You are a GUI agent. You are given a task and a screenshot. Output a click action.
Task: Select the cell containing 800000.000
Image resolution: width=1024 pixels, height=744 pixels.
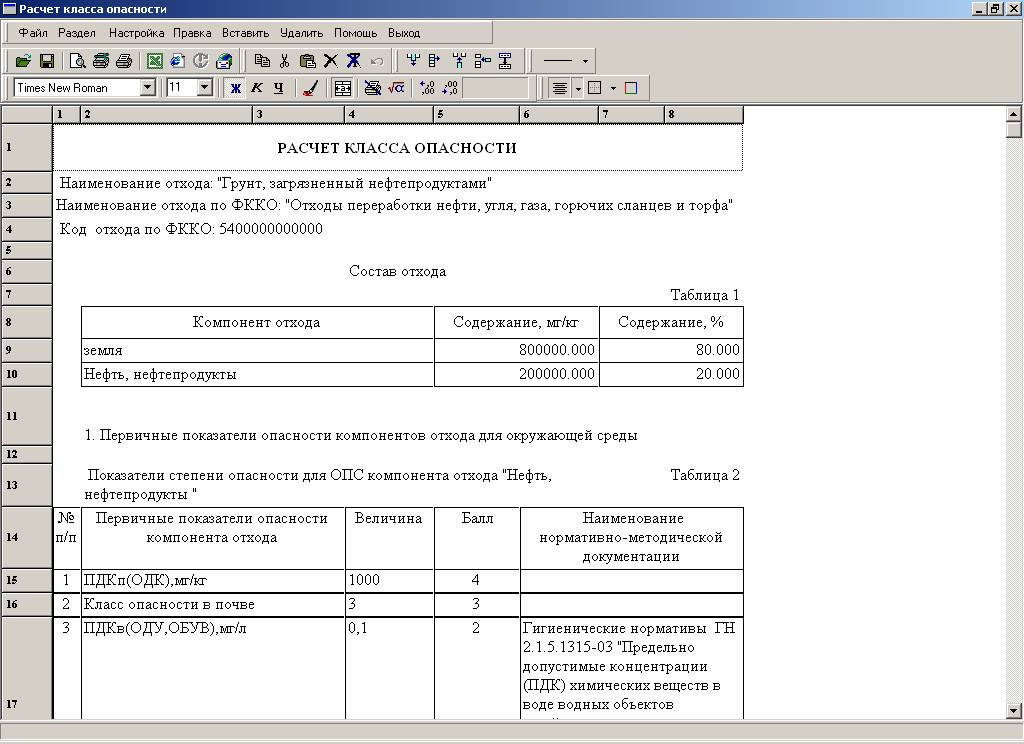click(x=516, y=350)
